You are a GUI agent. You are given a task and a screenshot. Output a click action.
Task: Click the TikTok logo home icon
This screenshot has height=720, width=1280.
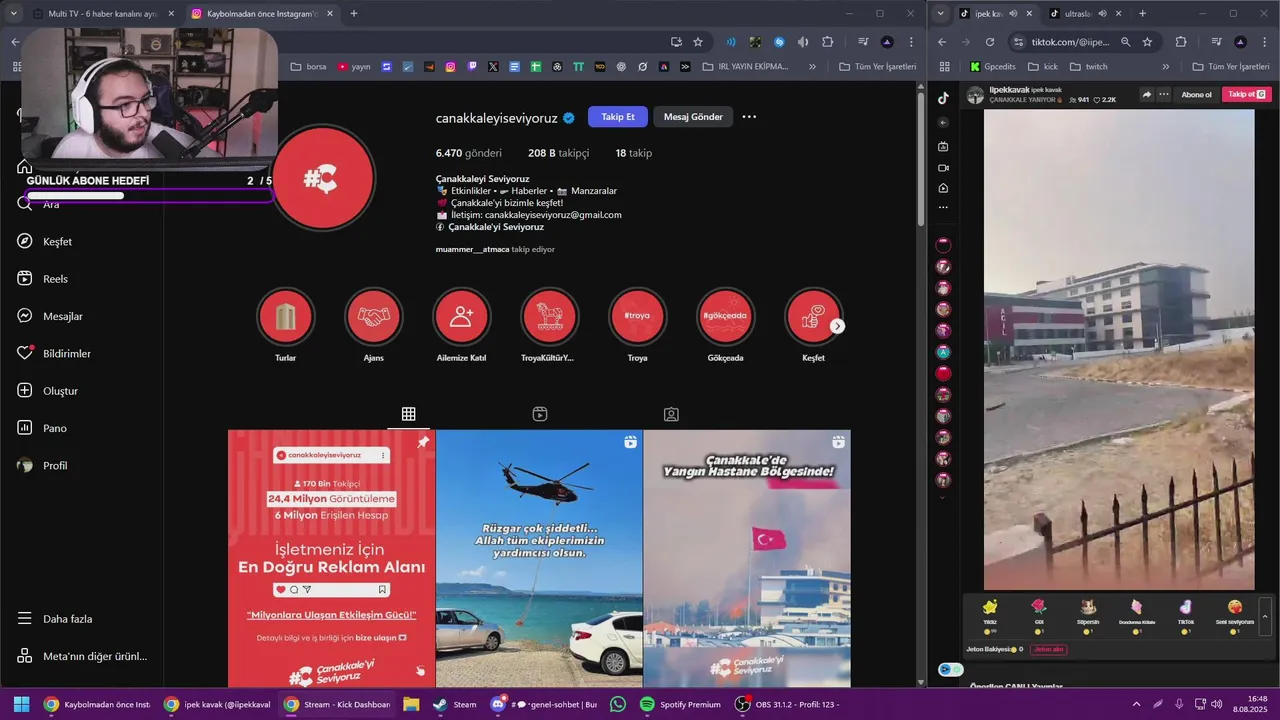click(x=943, y=97)
